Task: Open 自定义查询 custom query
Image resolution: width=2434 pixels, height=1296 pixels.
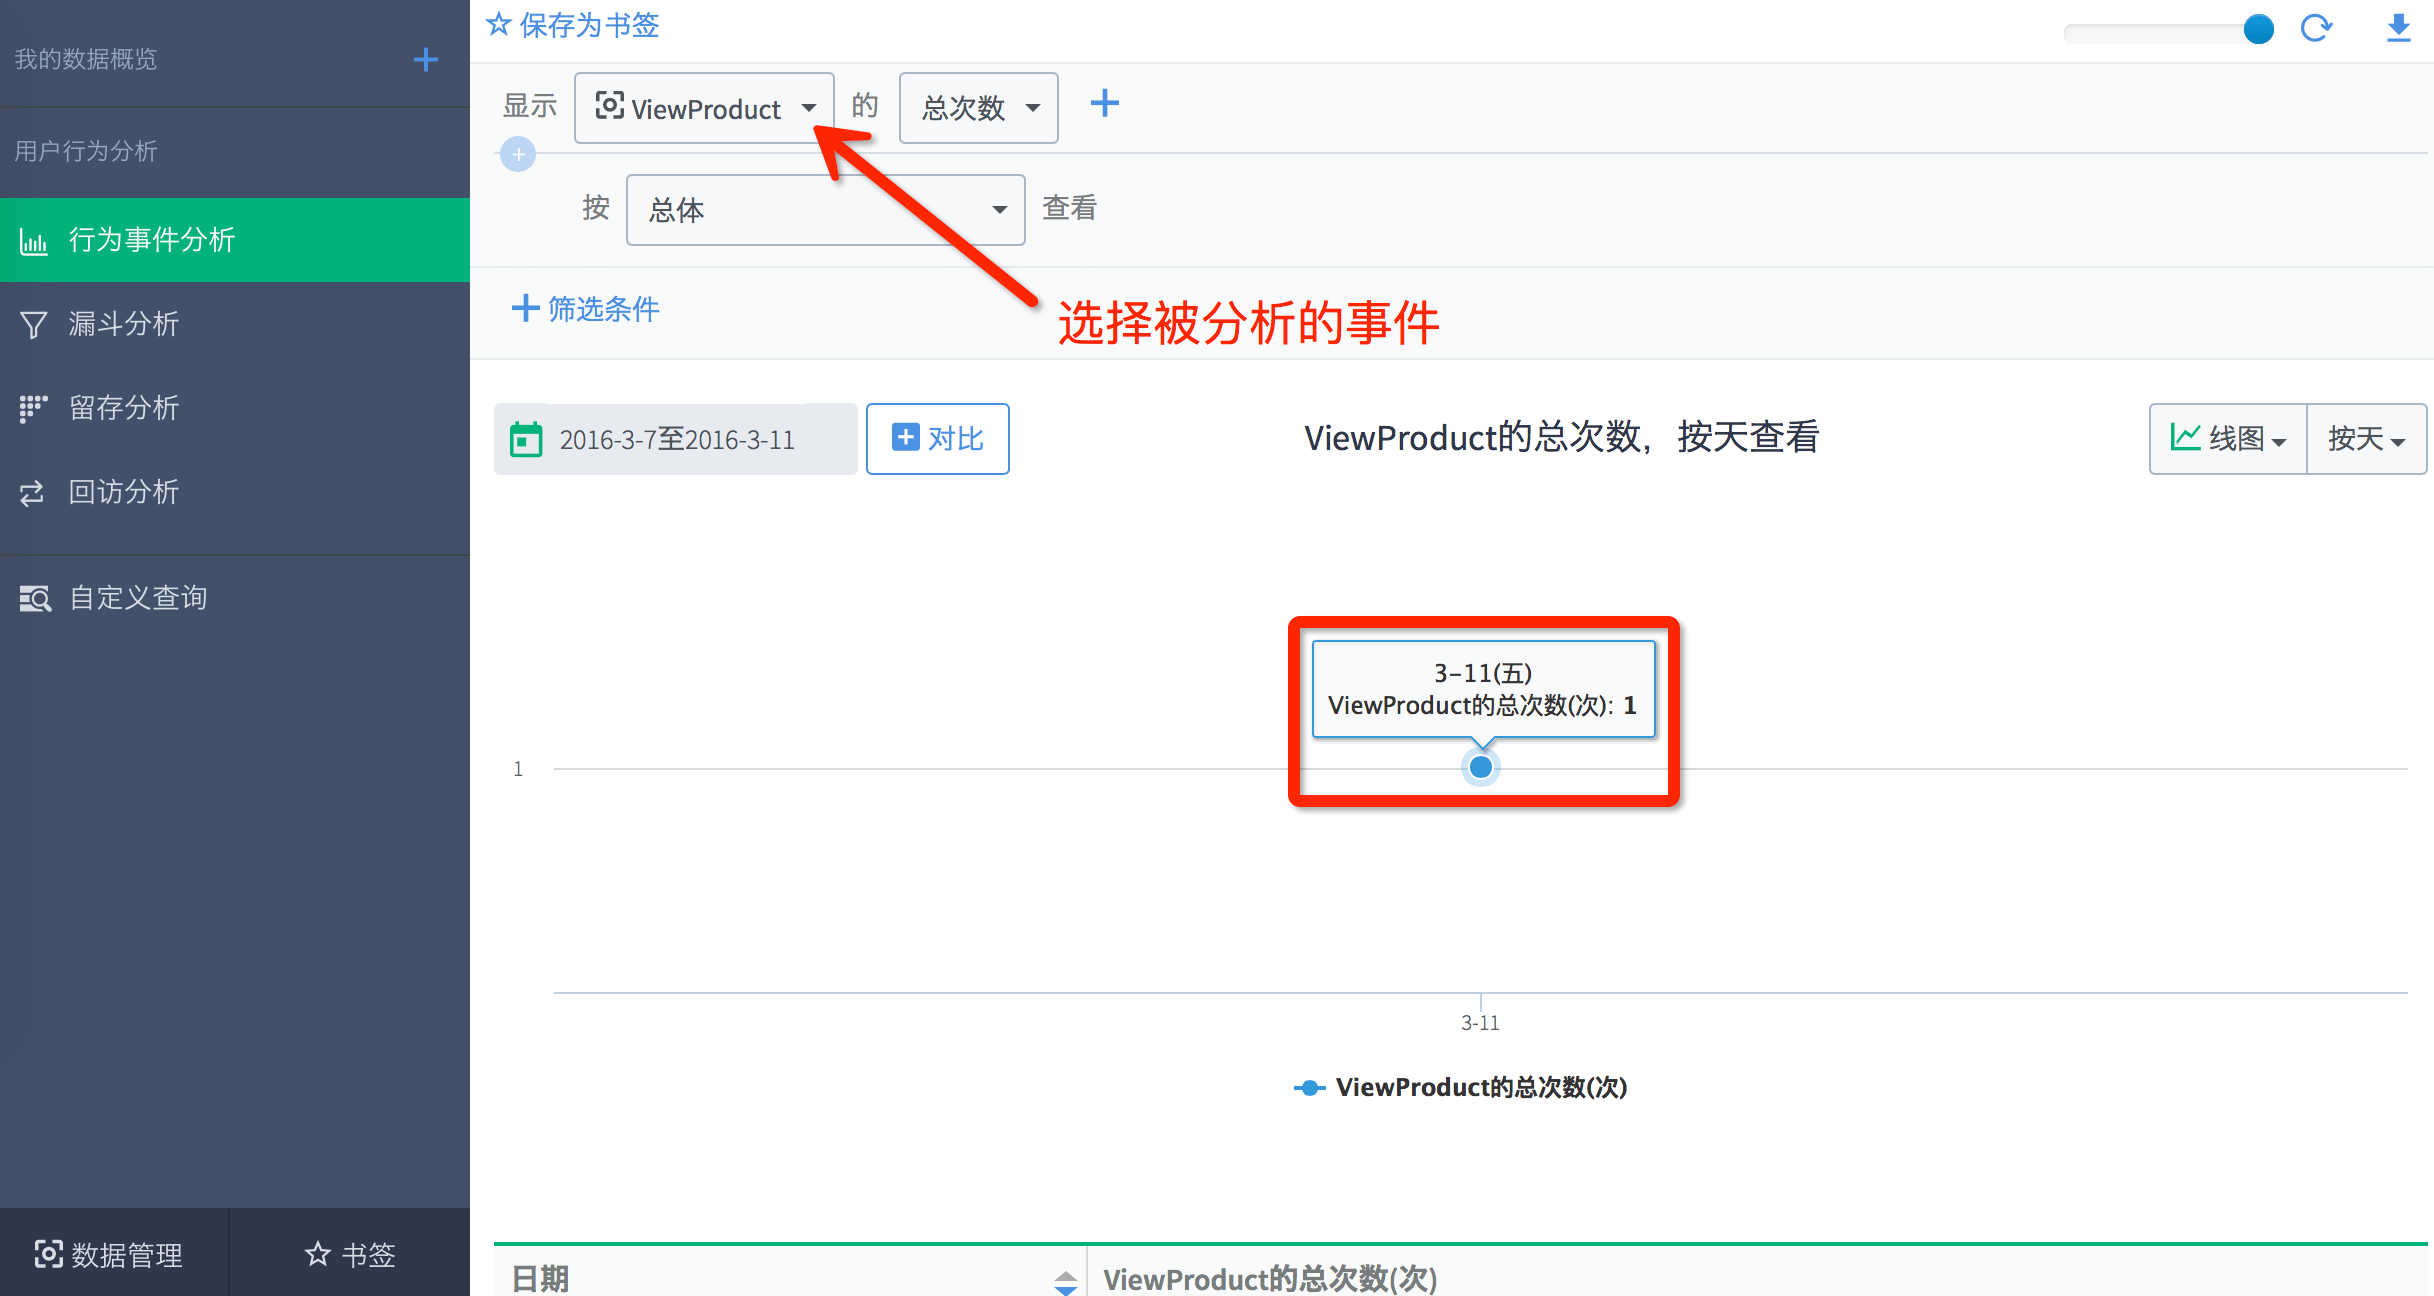Action: 138,598
